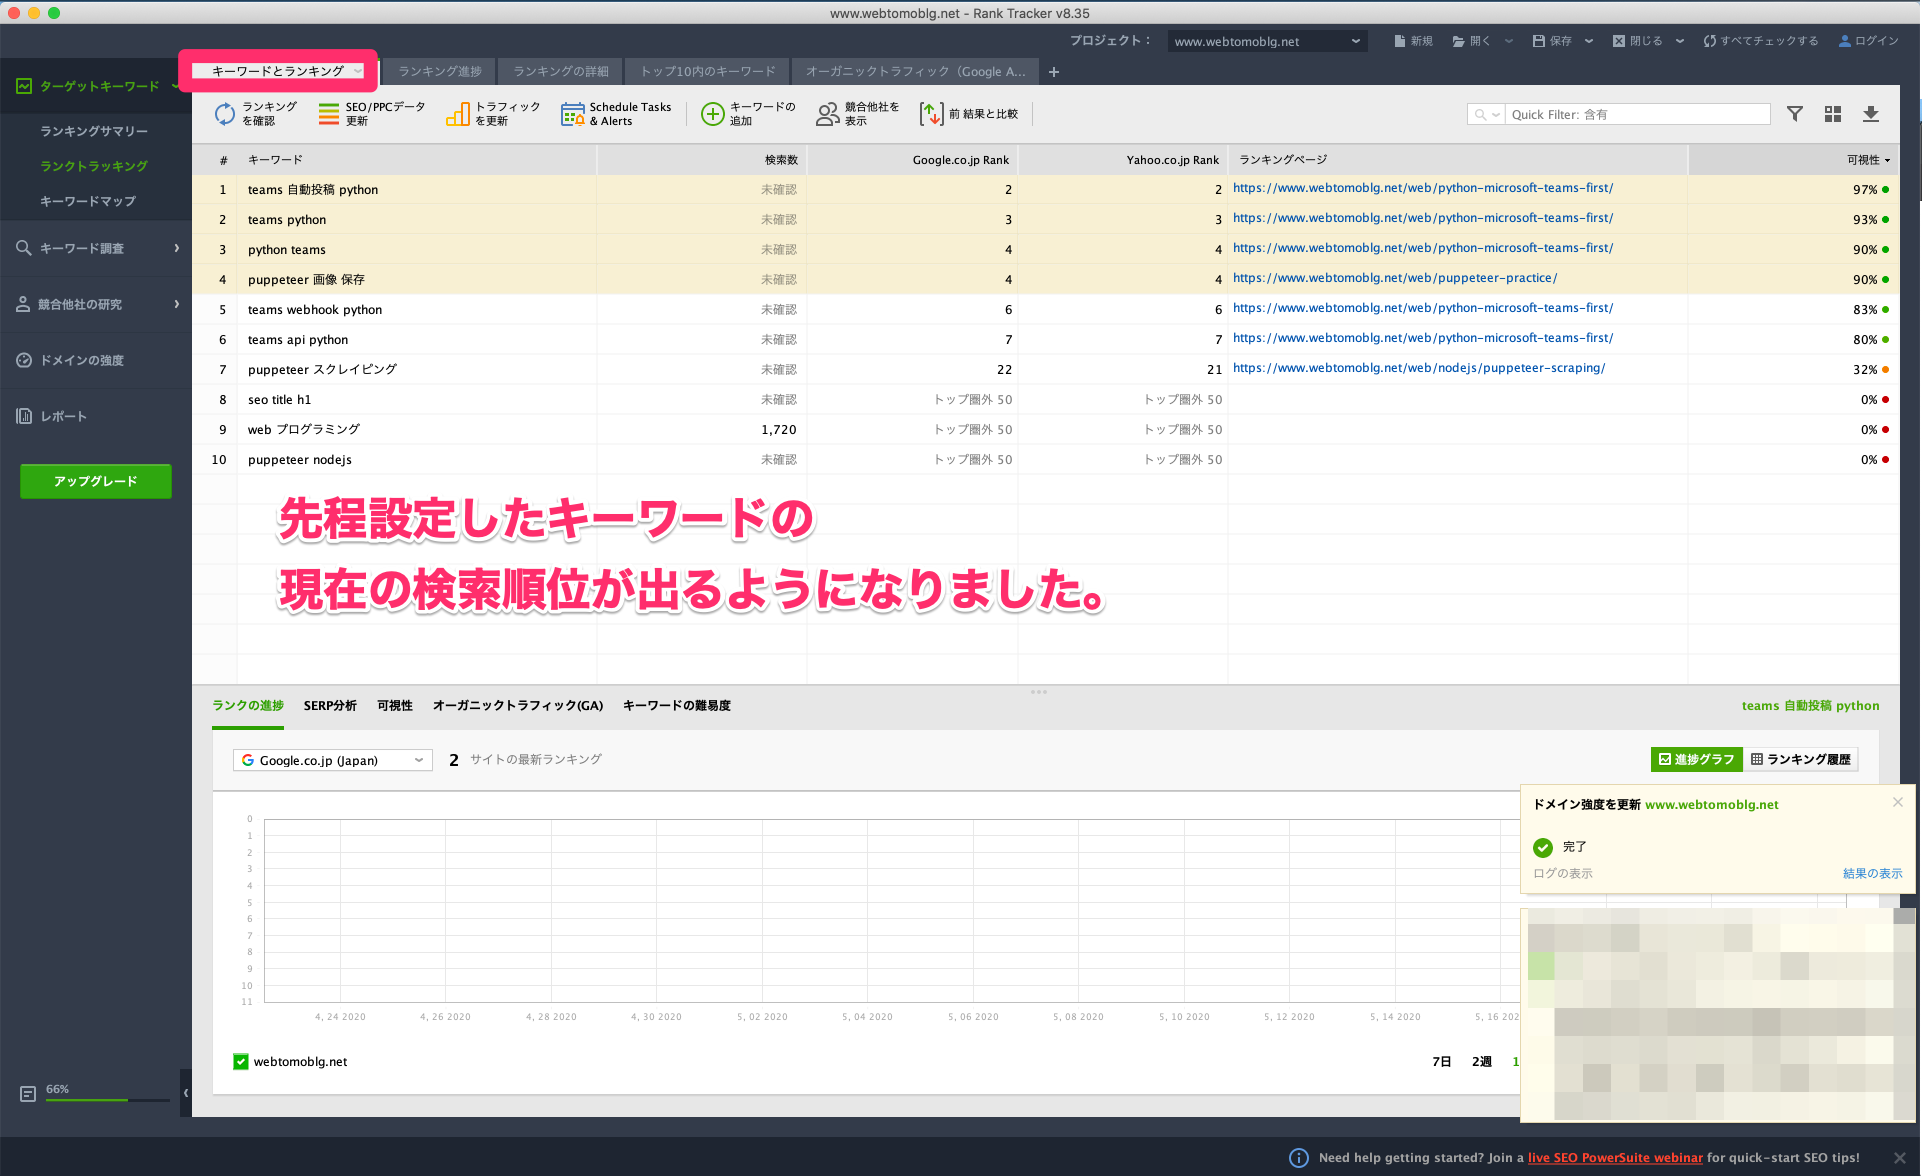Click 前結果と比較 compare icon

[x=931, y=114]
